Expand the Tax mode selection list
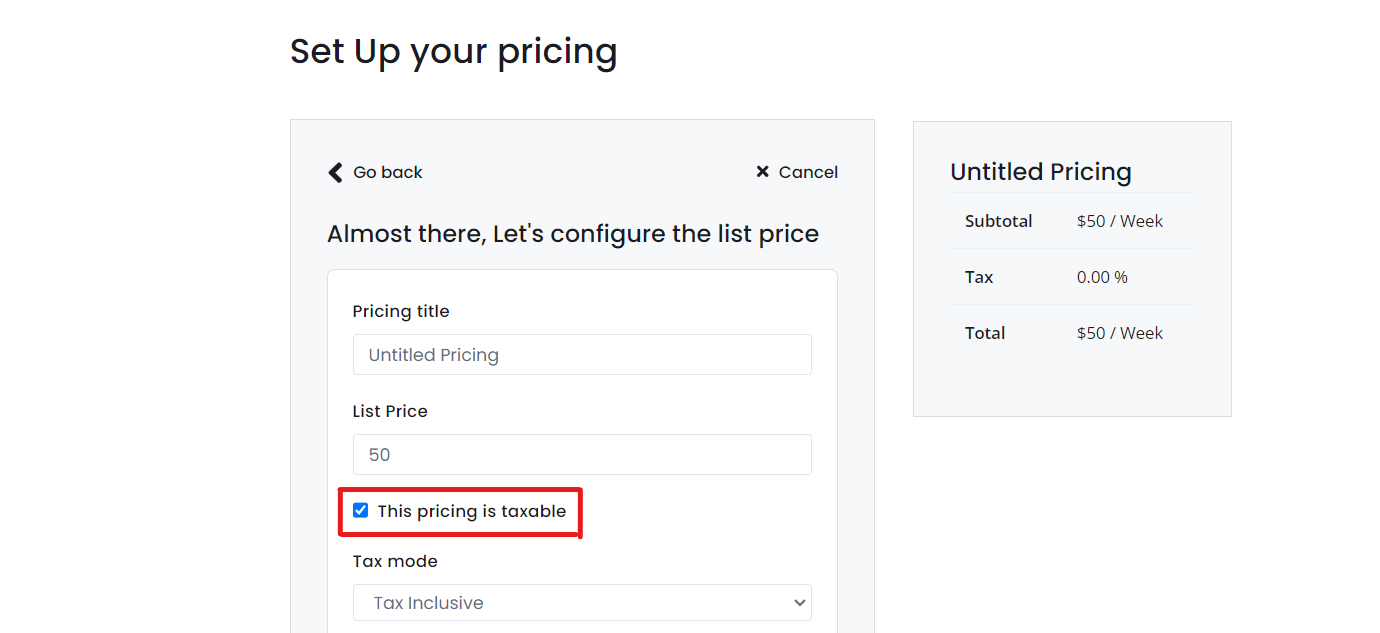Screen dimensions: 1380x633 (582, 602)
